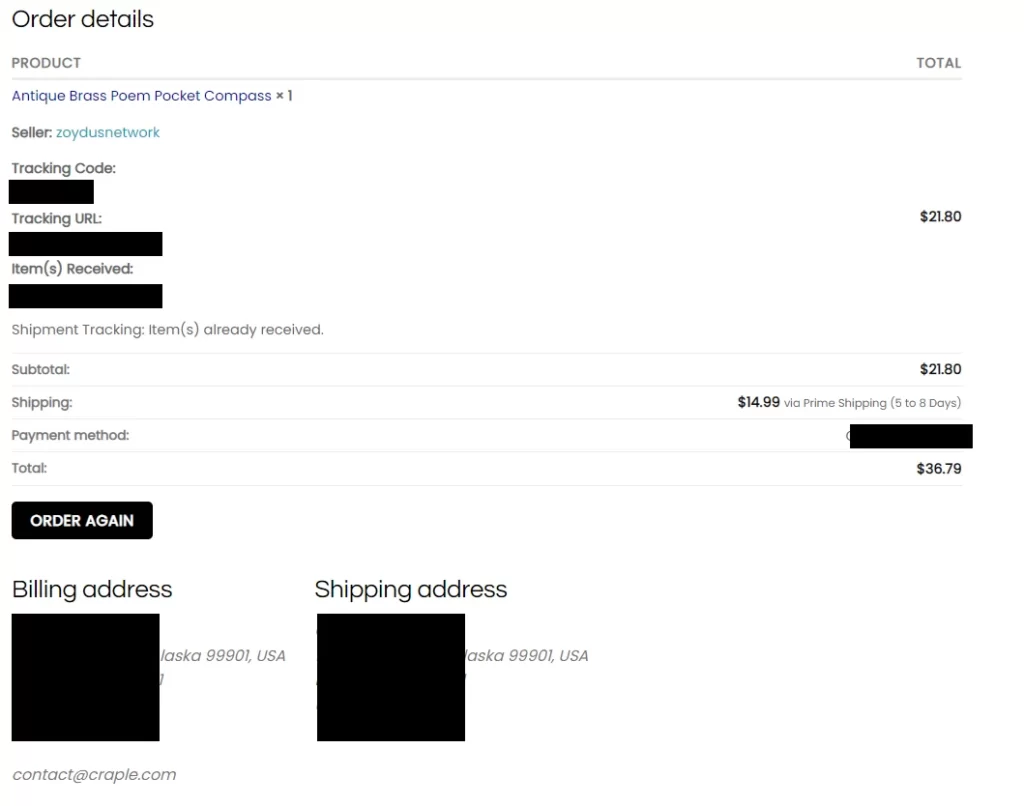Select the Subtotal label
The height and width of the screenshot is (806, 1024).
pyautogui.click(x=40, y=370)
